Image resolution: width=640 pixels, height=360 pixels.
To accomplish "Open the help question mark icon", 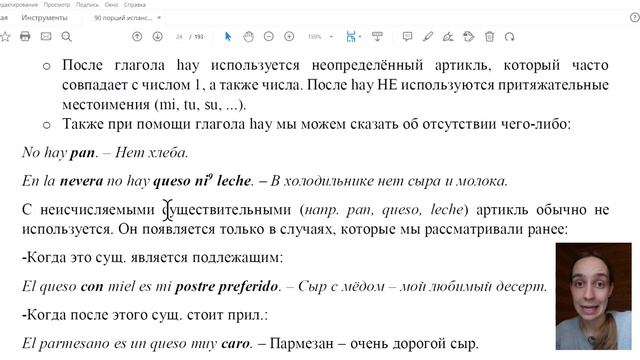I will 635,18.
